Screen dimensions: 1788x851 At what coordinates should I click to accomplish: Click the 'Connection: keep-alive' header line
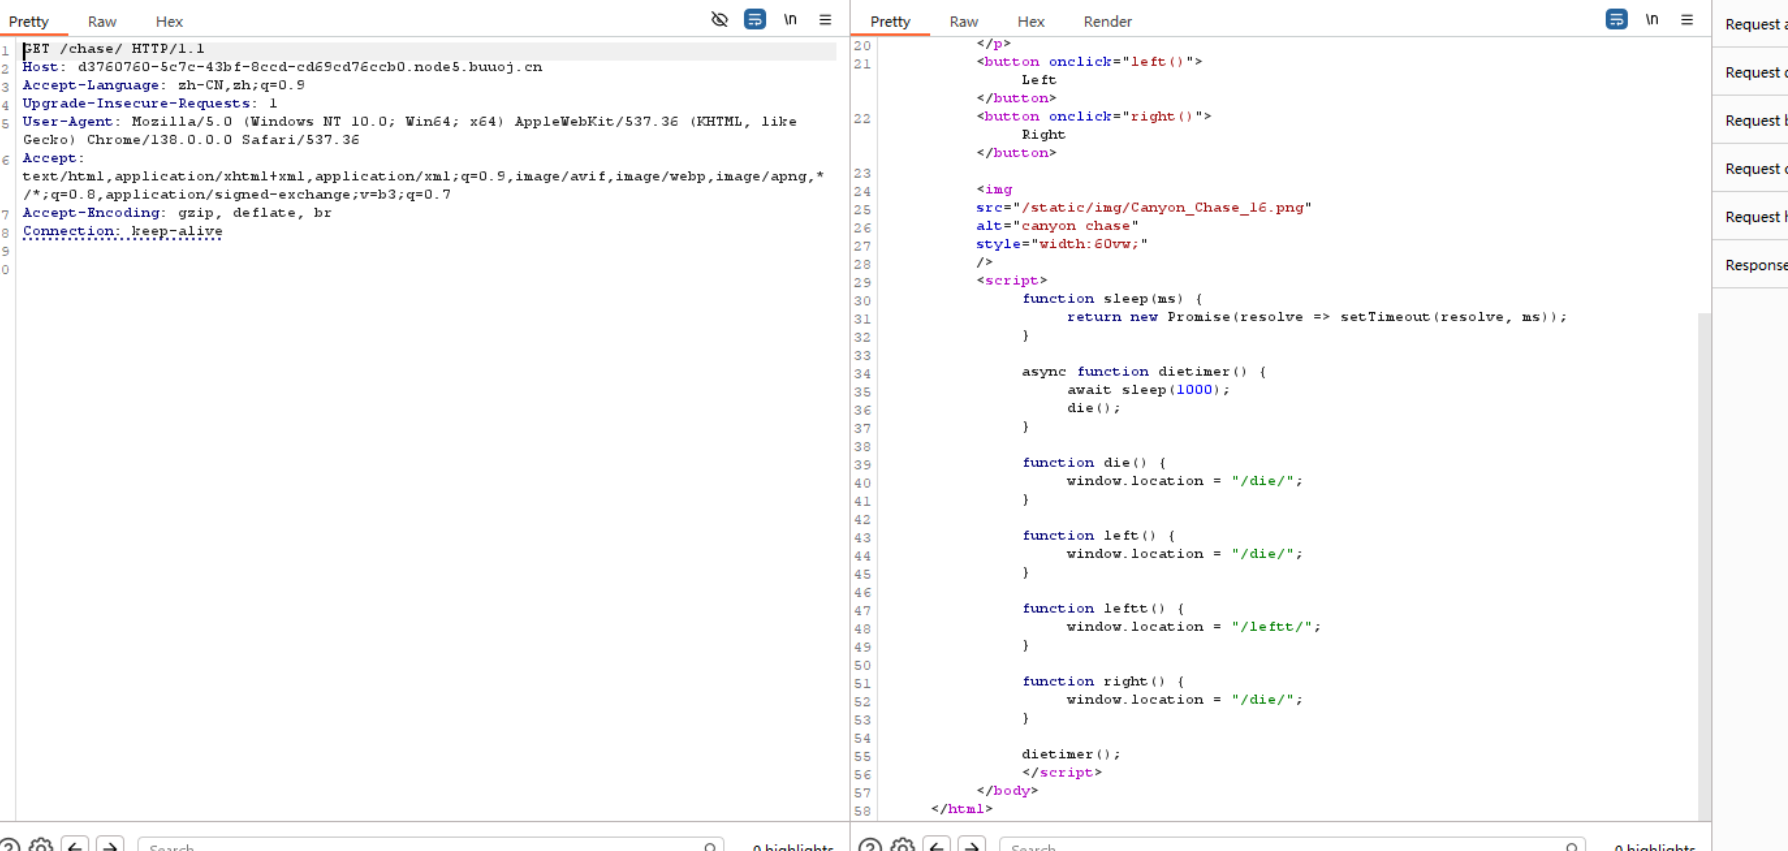point(123,231)
